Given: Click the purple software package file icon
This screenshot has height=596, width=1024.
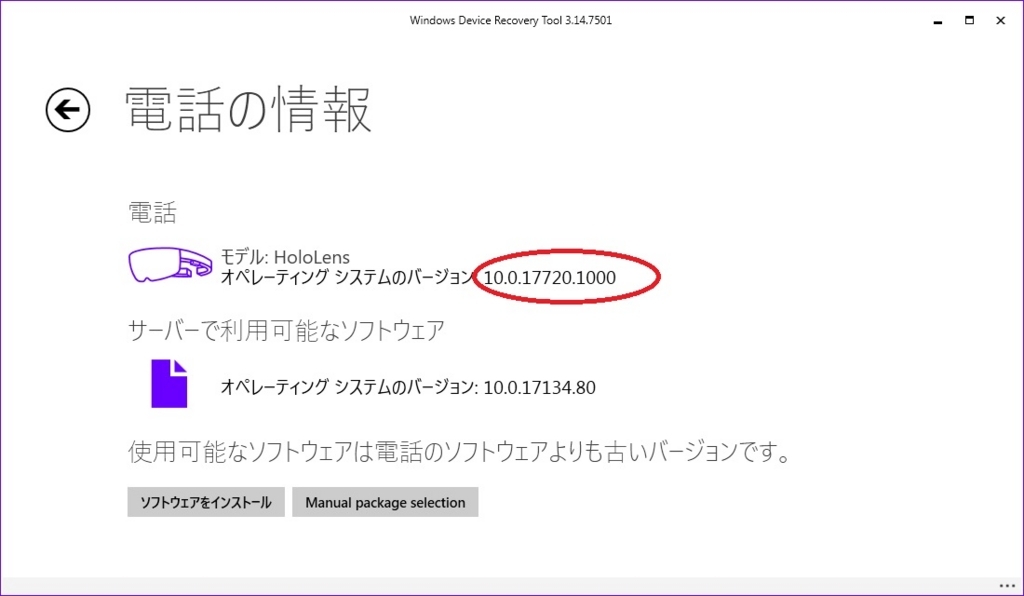Looking at the screenshot, I should [x=169, y=383].
